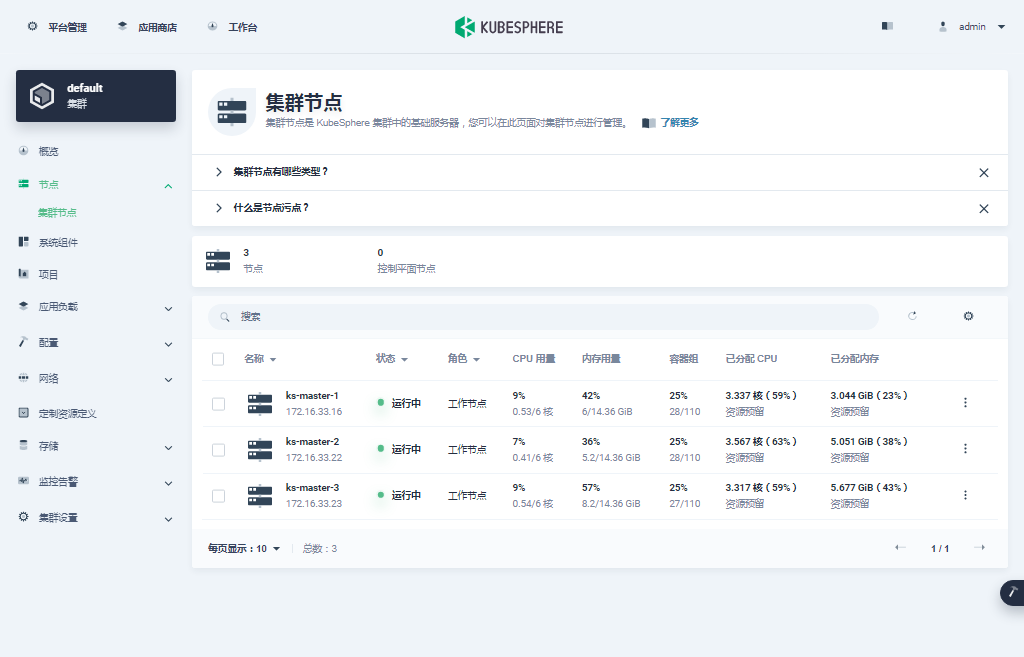Click the default cluster card
This screenshot has width=1024, height=657.
pyautogui.click(x=96, y=96)
